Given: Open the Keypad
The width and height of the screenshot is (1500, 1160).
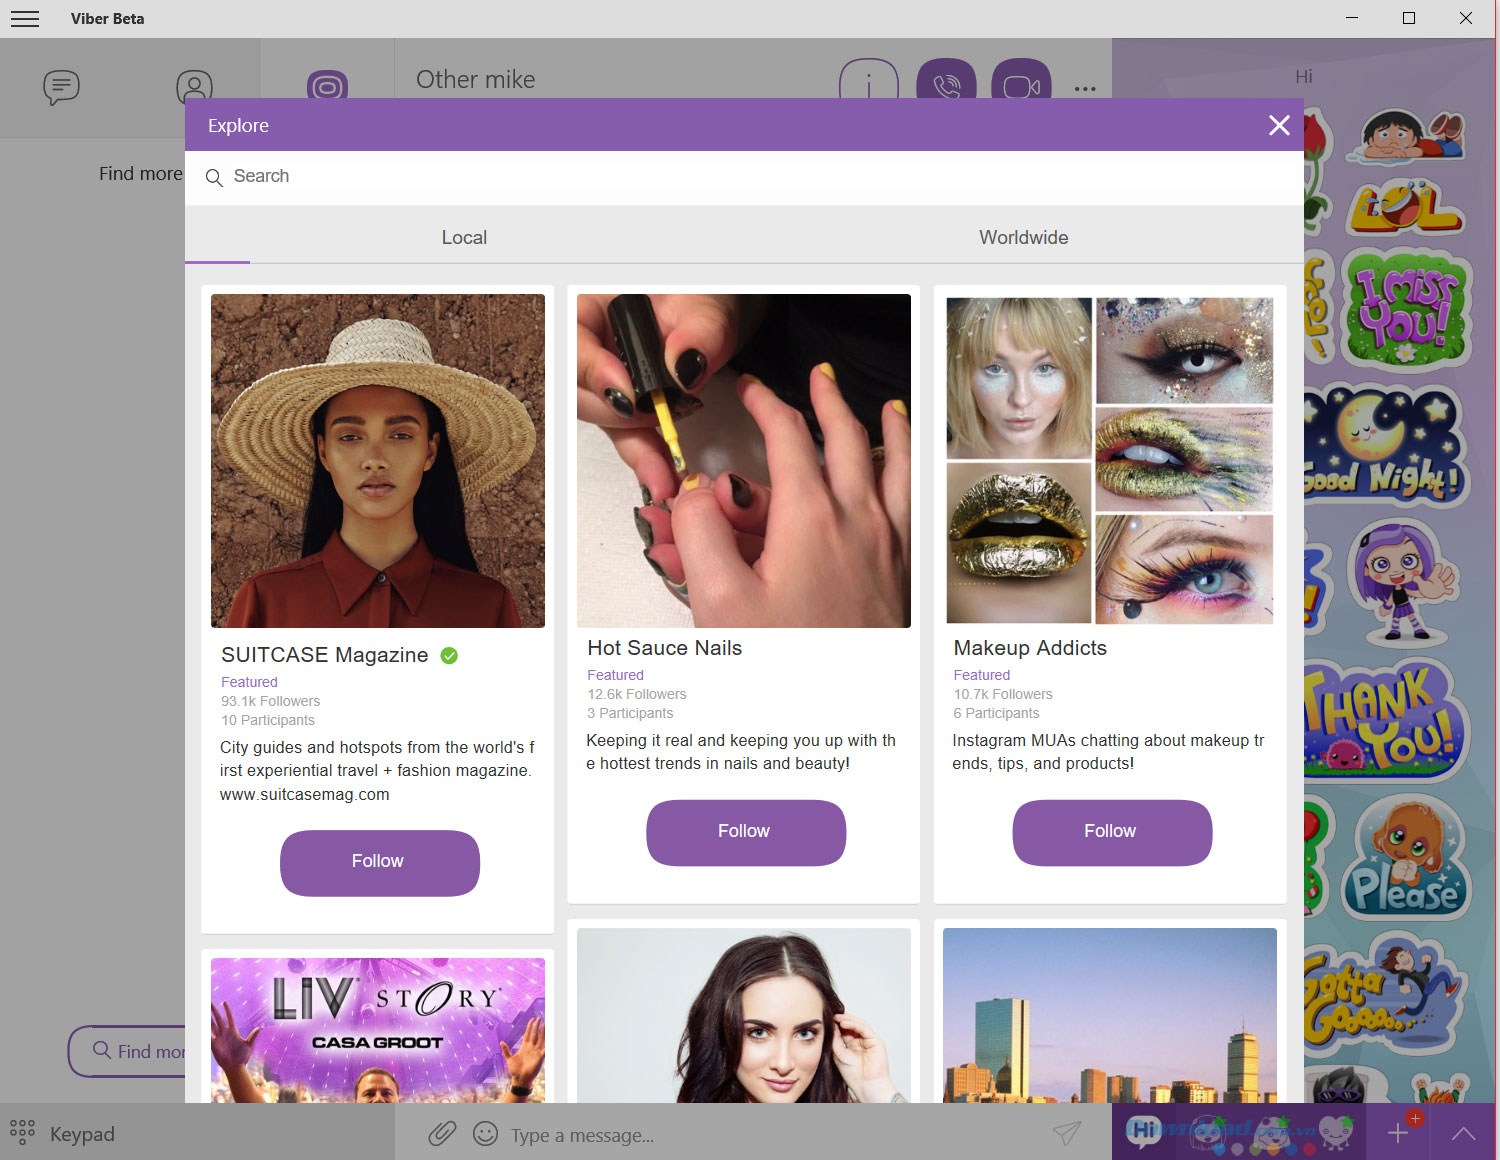Looking at the screenshot, I should point(62,1134).
